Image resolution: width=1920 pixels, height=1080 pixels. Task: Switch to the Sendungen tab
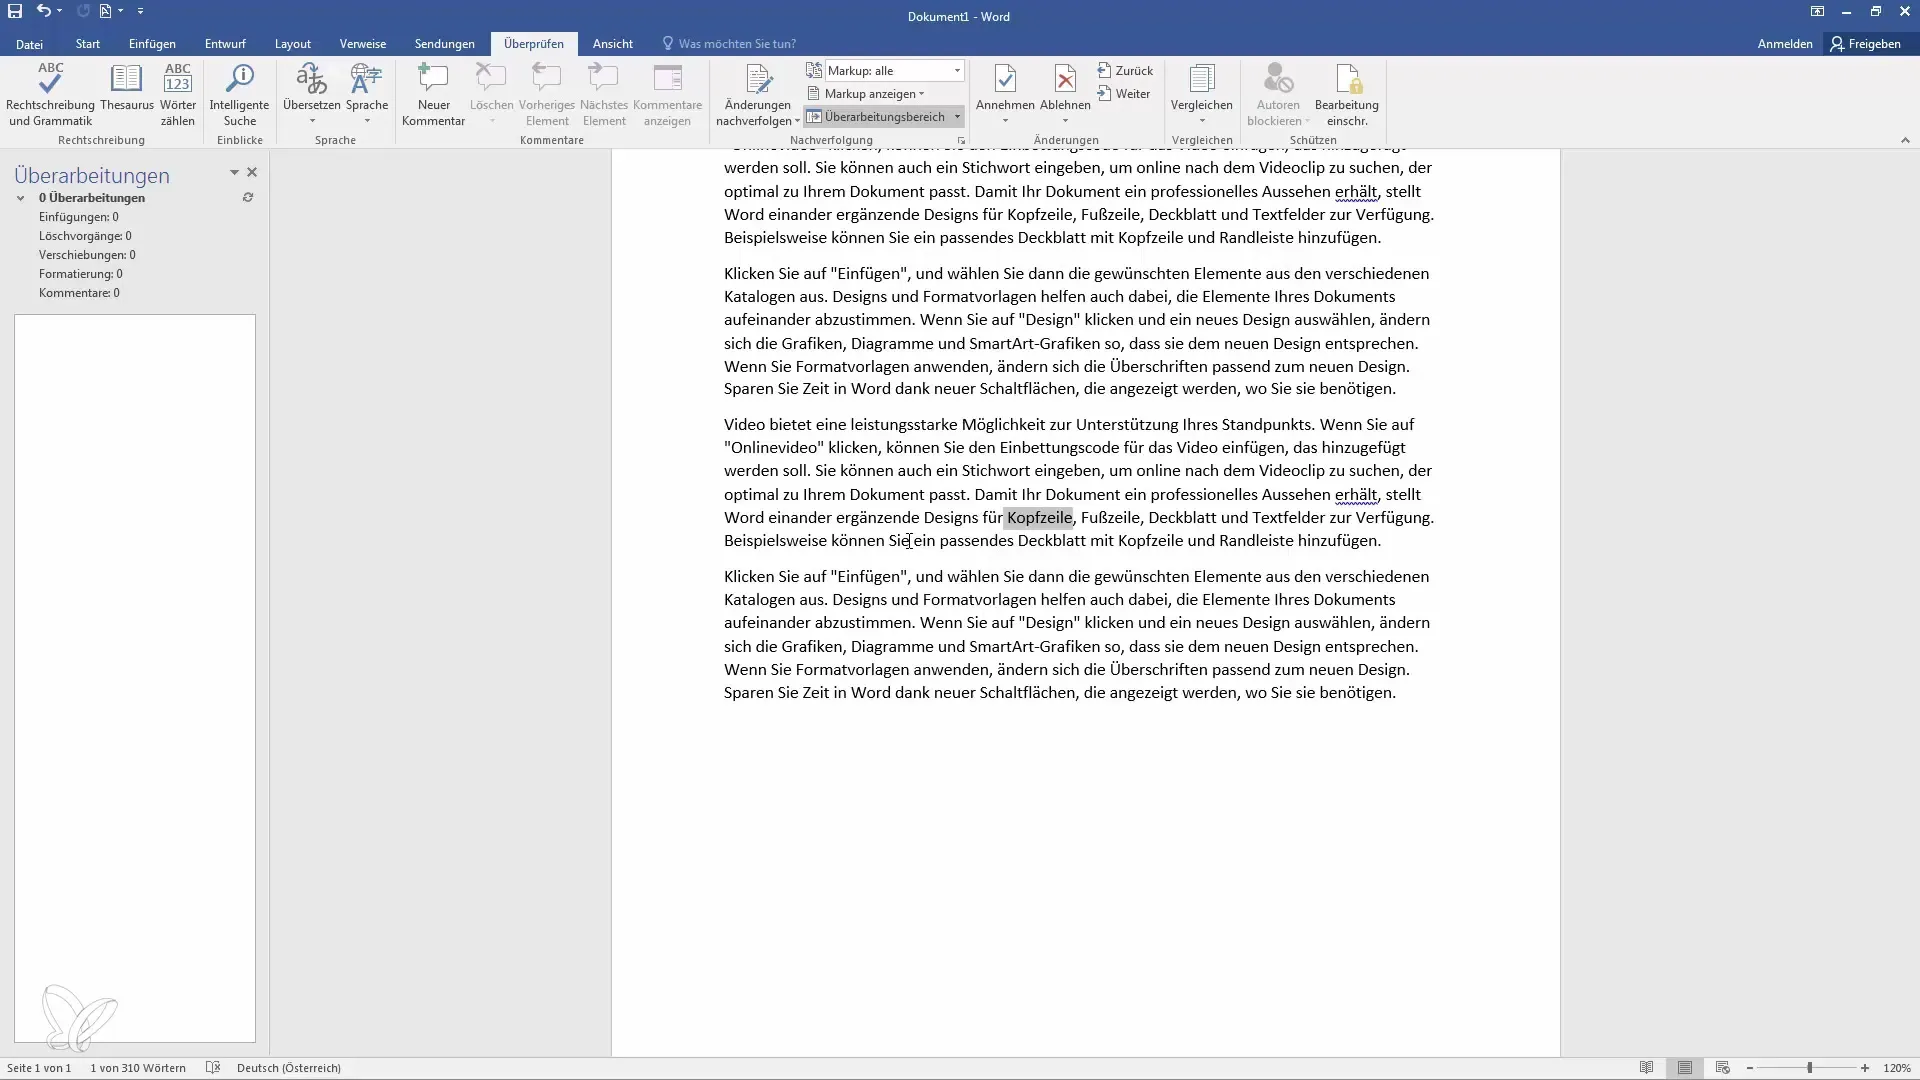point(445,44)
